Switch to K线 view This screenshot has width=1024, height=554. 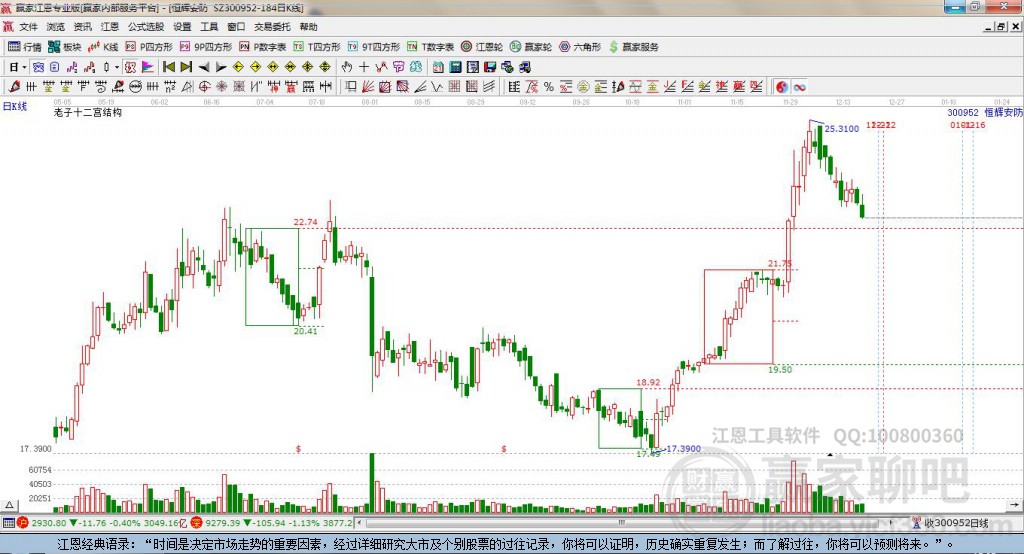(103, 47)
